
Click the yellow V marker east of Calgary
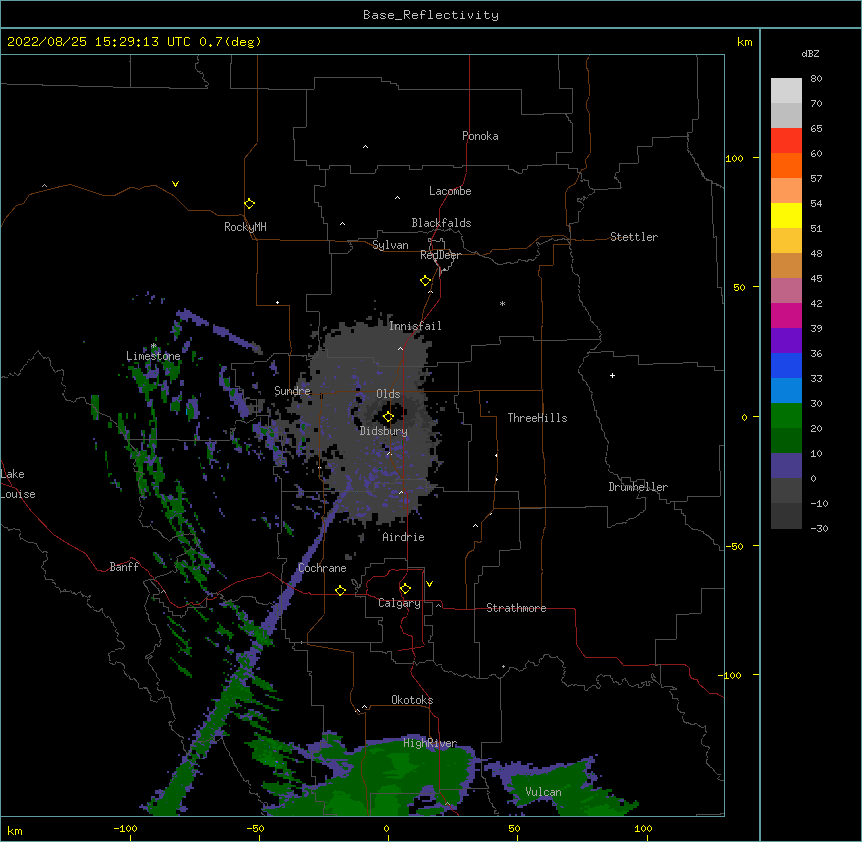point(429,584)
